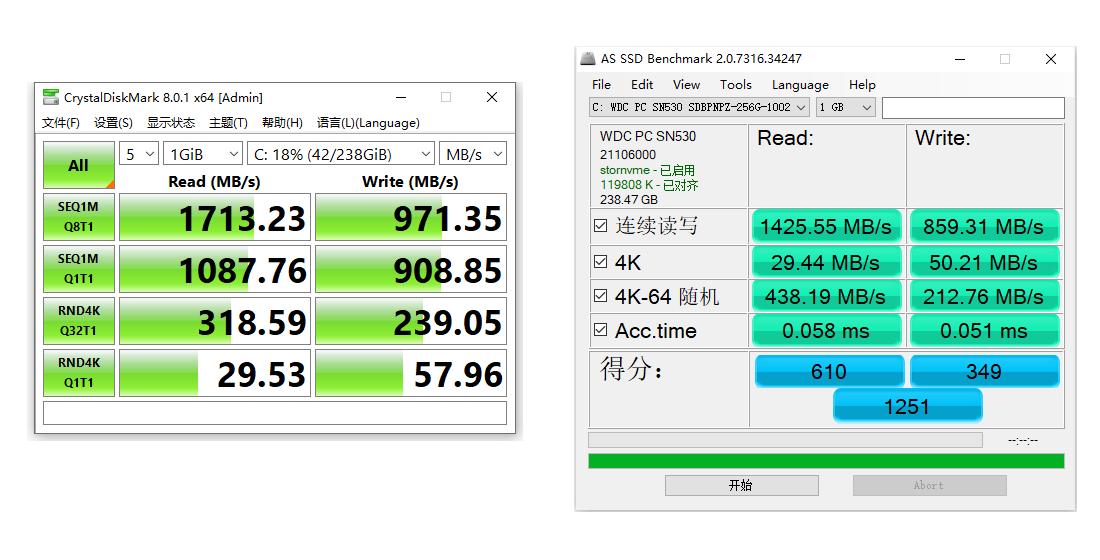Click the 859.31 MB/s sequential write value
Image resolution: width=1100 pixels, height=560 pixels.
point(984,227)
